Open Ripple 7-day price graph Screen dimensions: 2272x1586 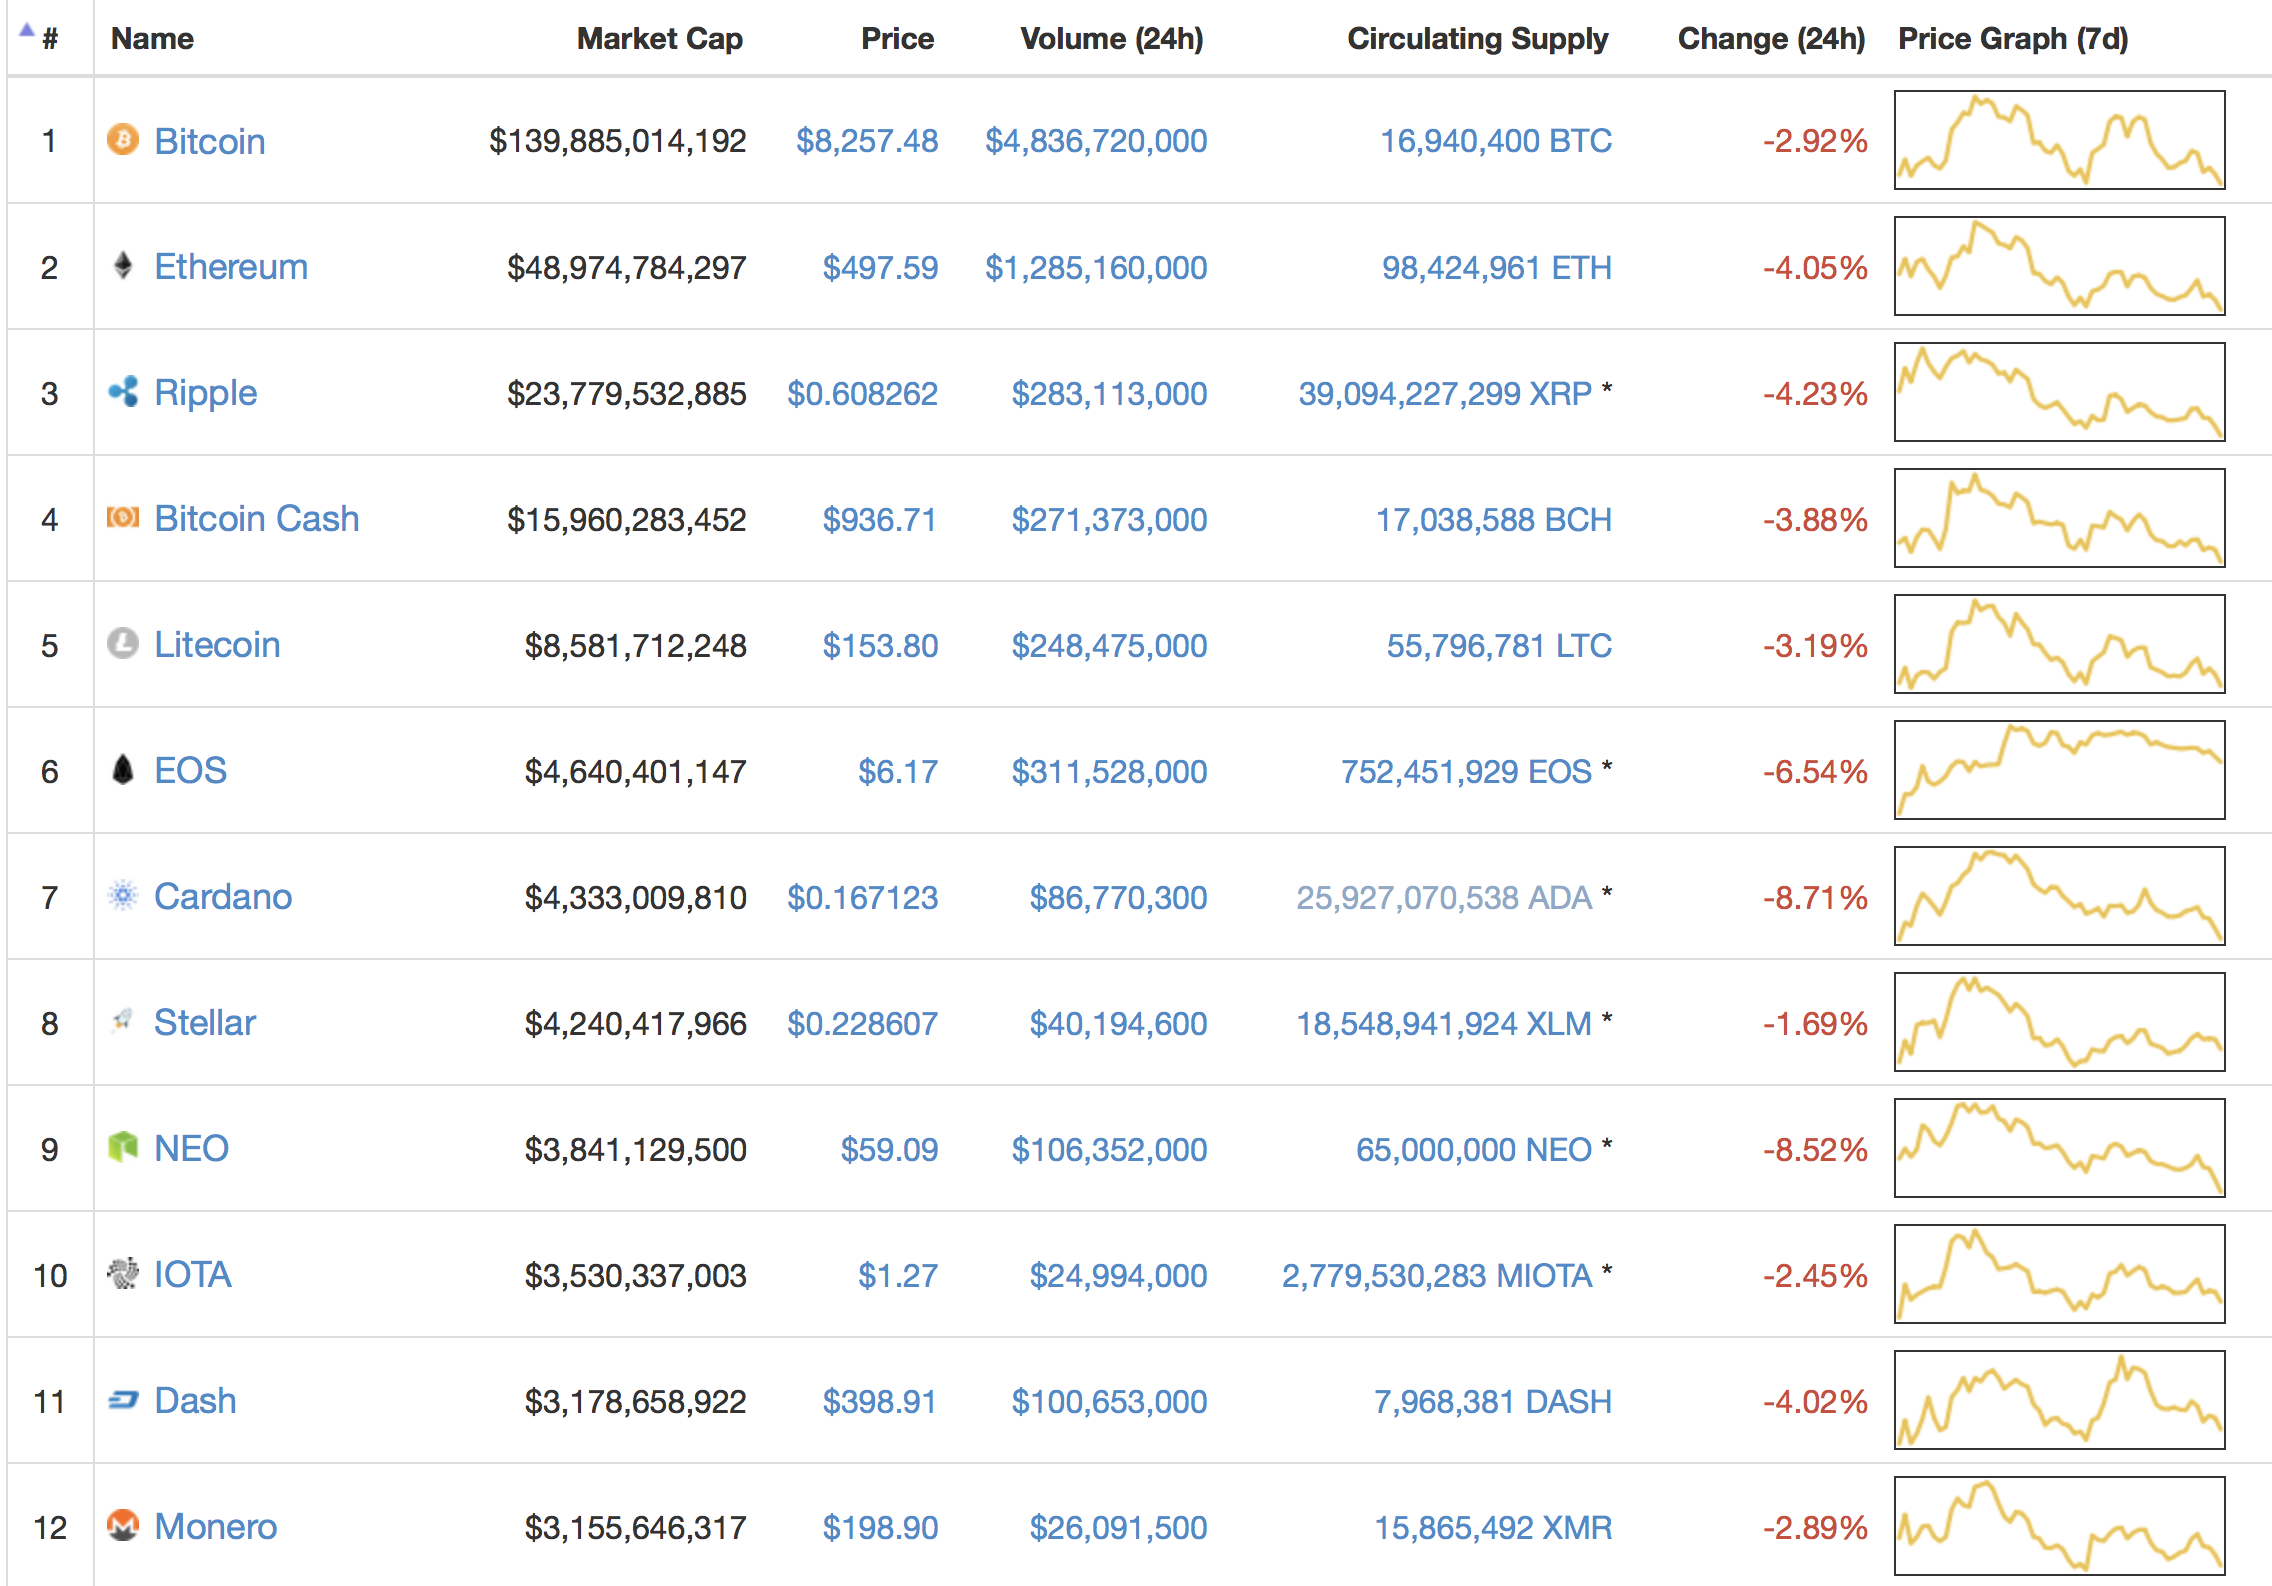click(x=2060, y=392)
